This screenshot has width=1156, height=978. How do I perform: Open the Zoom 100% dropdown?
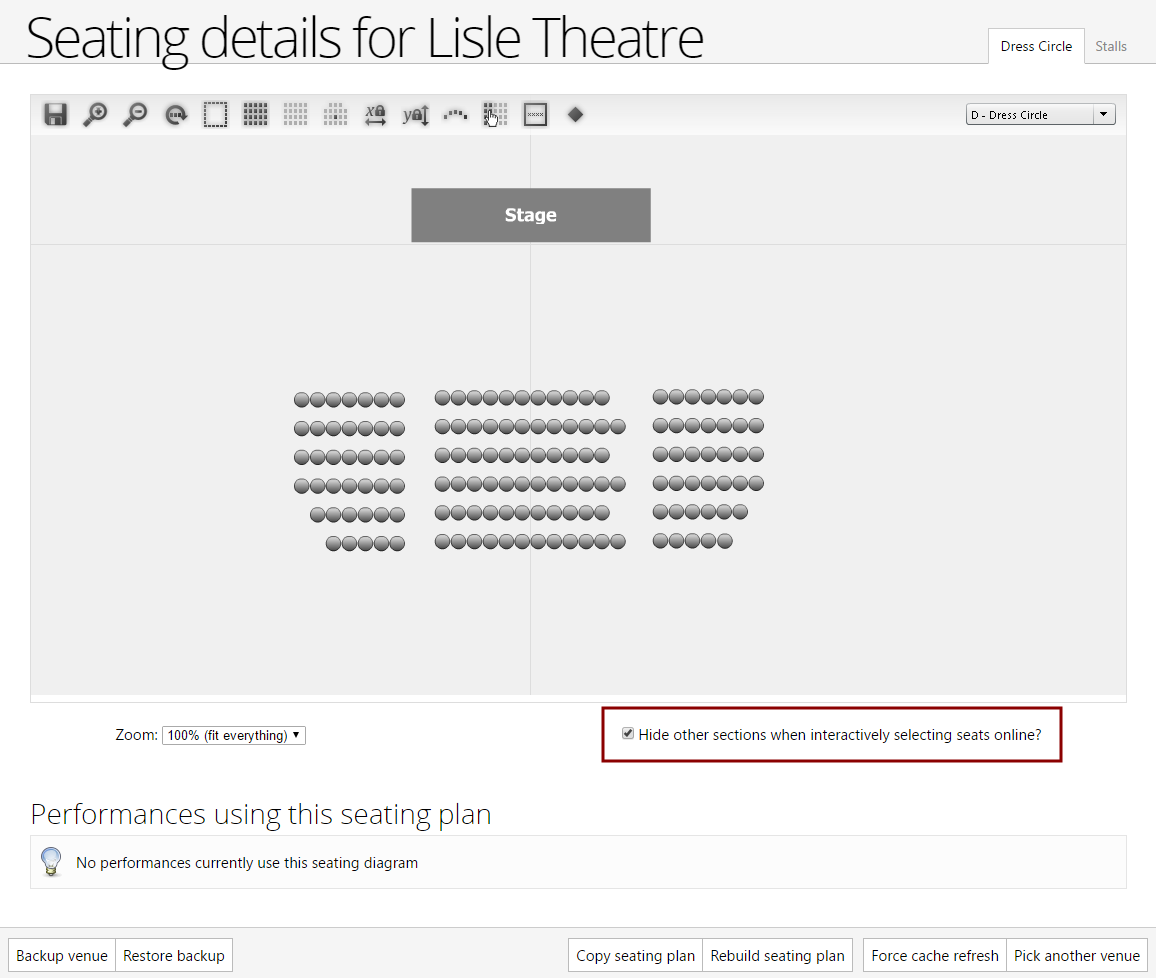coord(234,735)
